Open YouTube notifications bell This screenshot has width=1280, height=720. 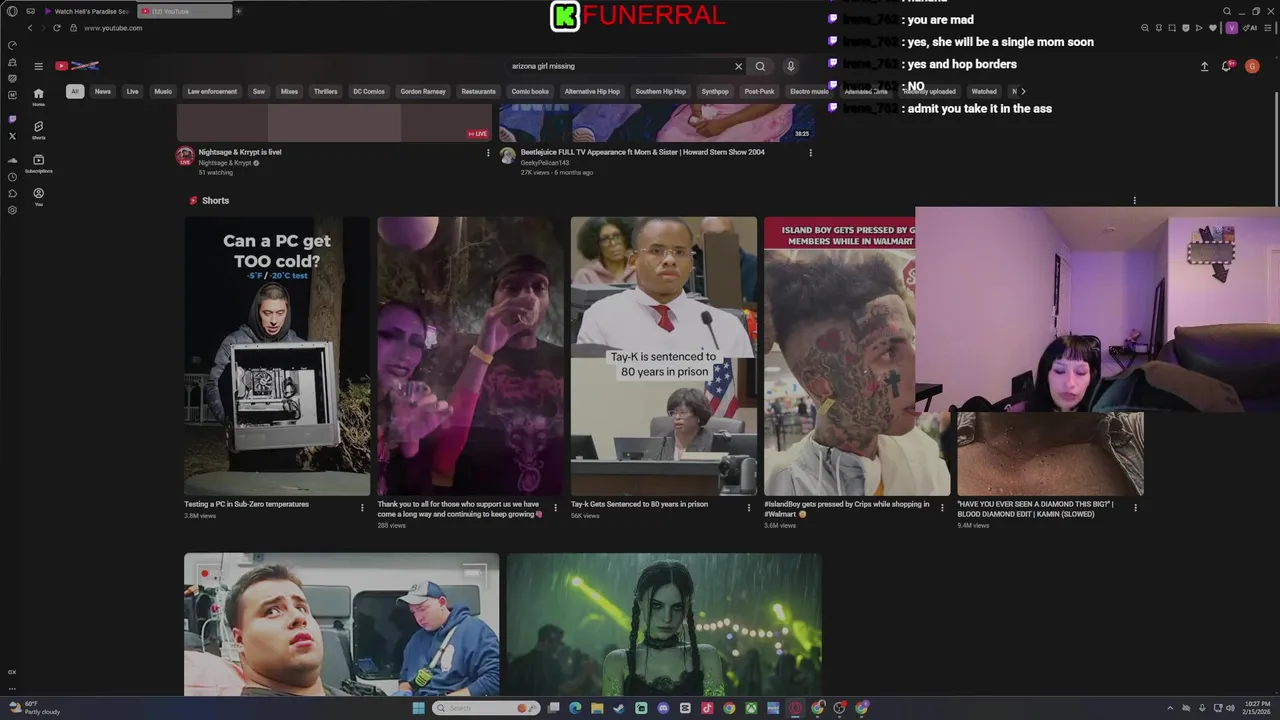1227,66
